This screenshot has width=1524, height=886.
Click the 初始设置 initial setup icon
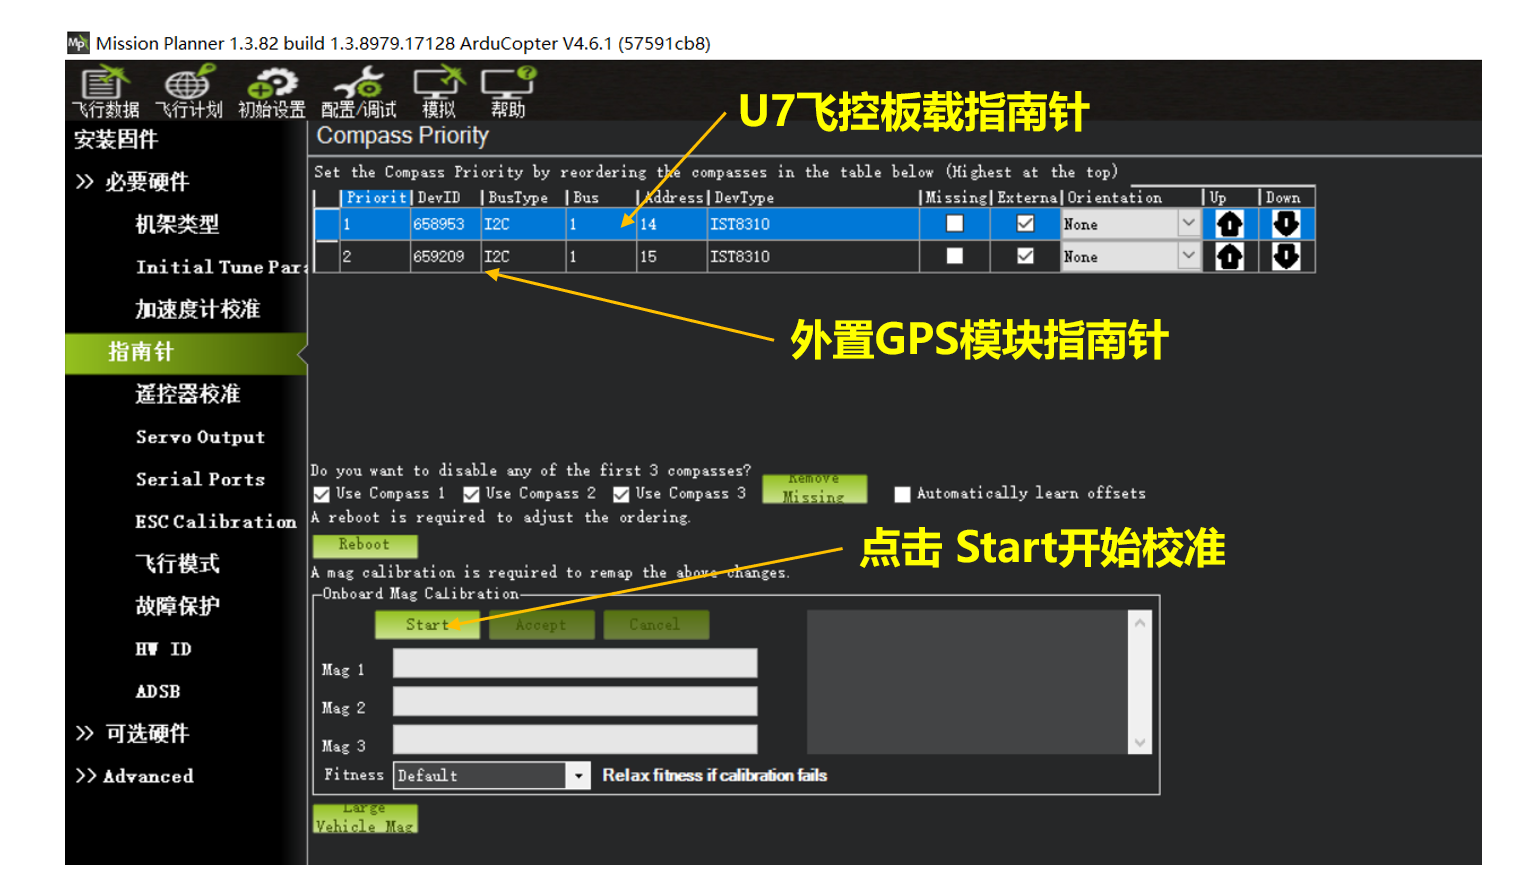tap(271, 91)
